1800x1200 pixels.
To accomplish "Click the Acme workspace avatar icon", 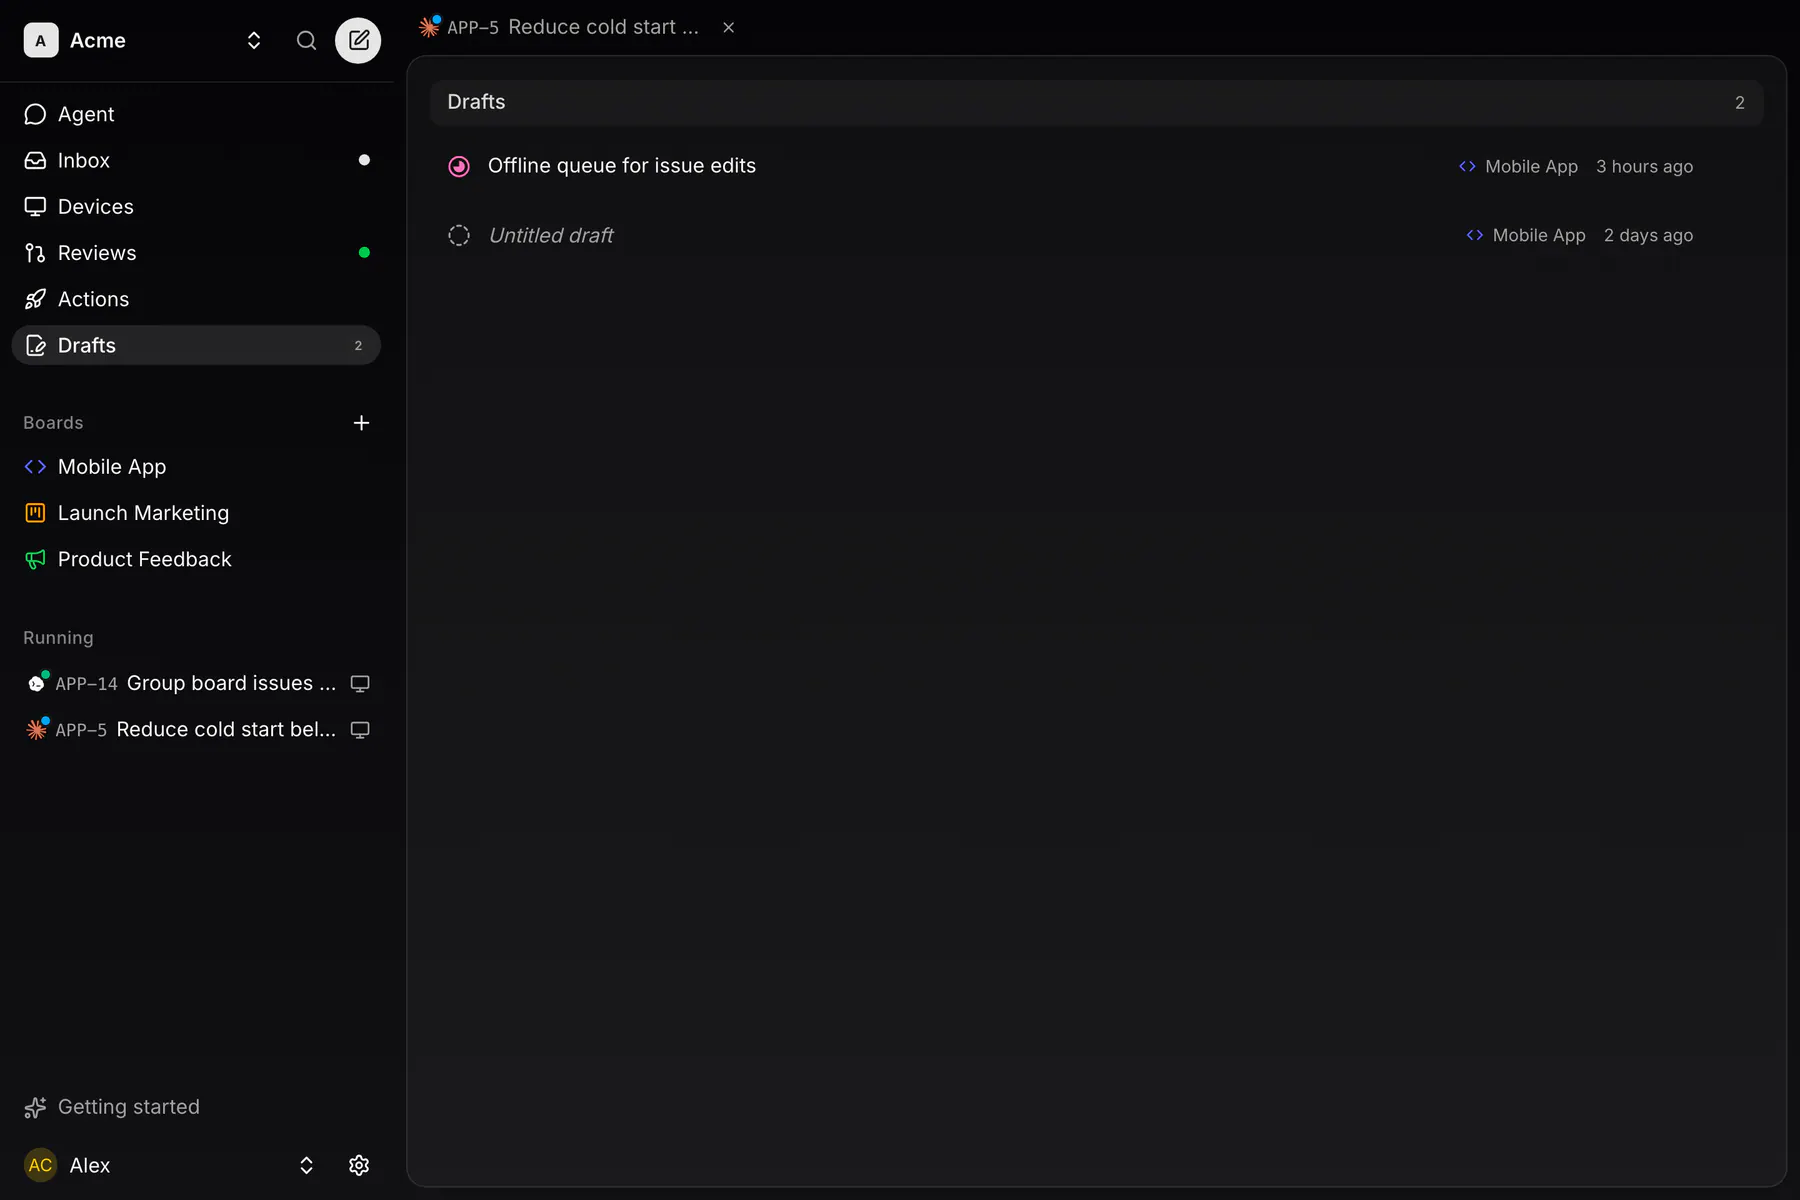I will coord(41,40).
